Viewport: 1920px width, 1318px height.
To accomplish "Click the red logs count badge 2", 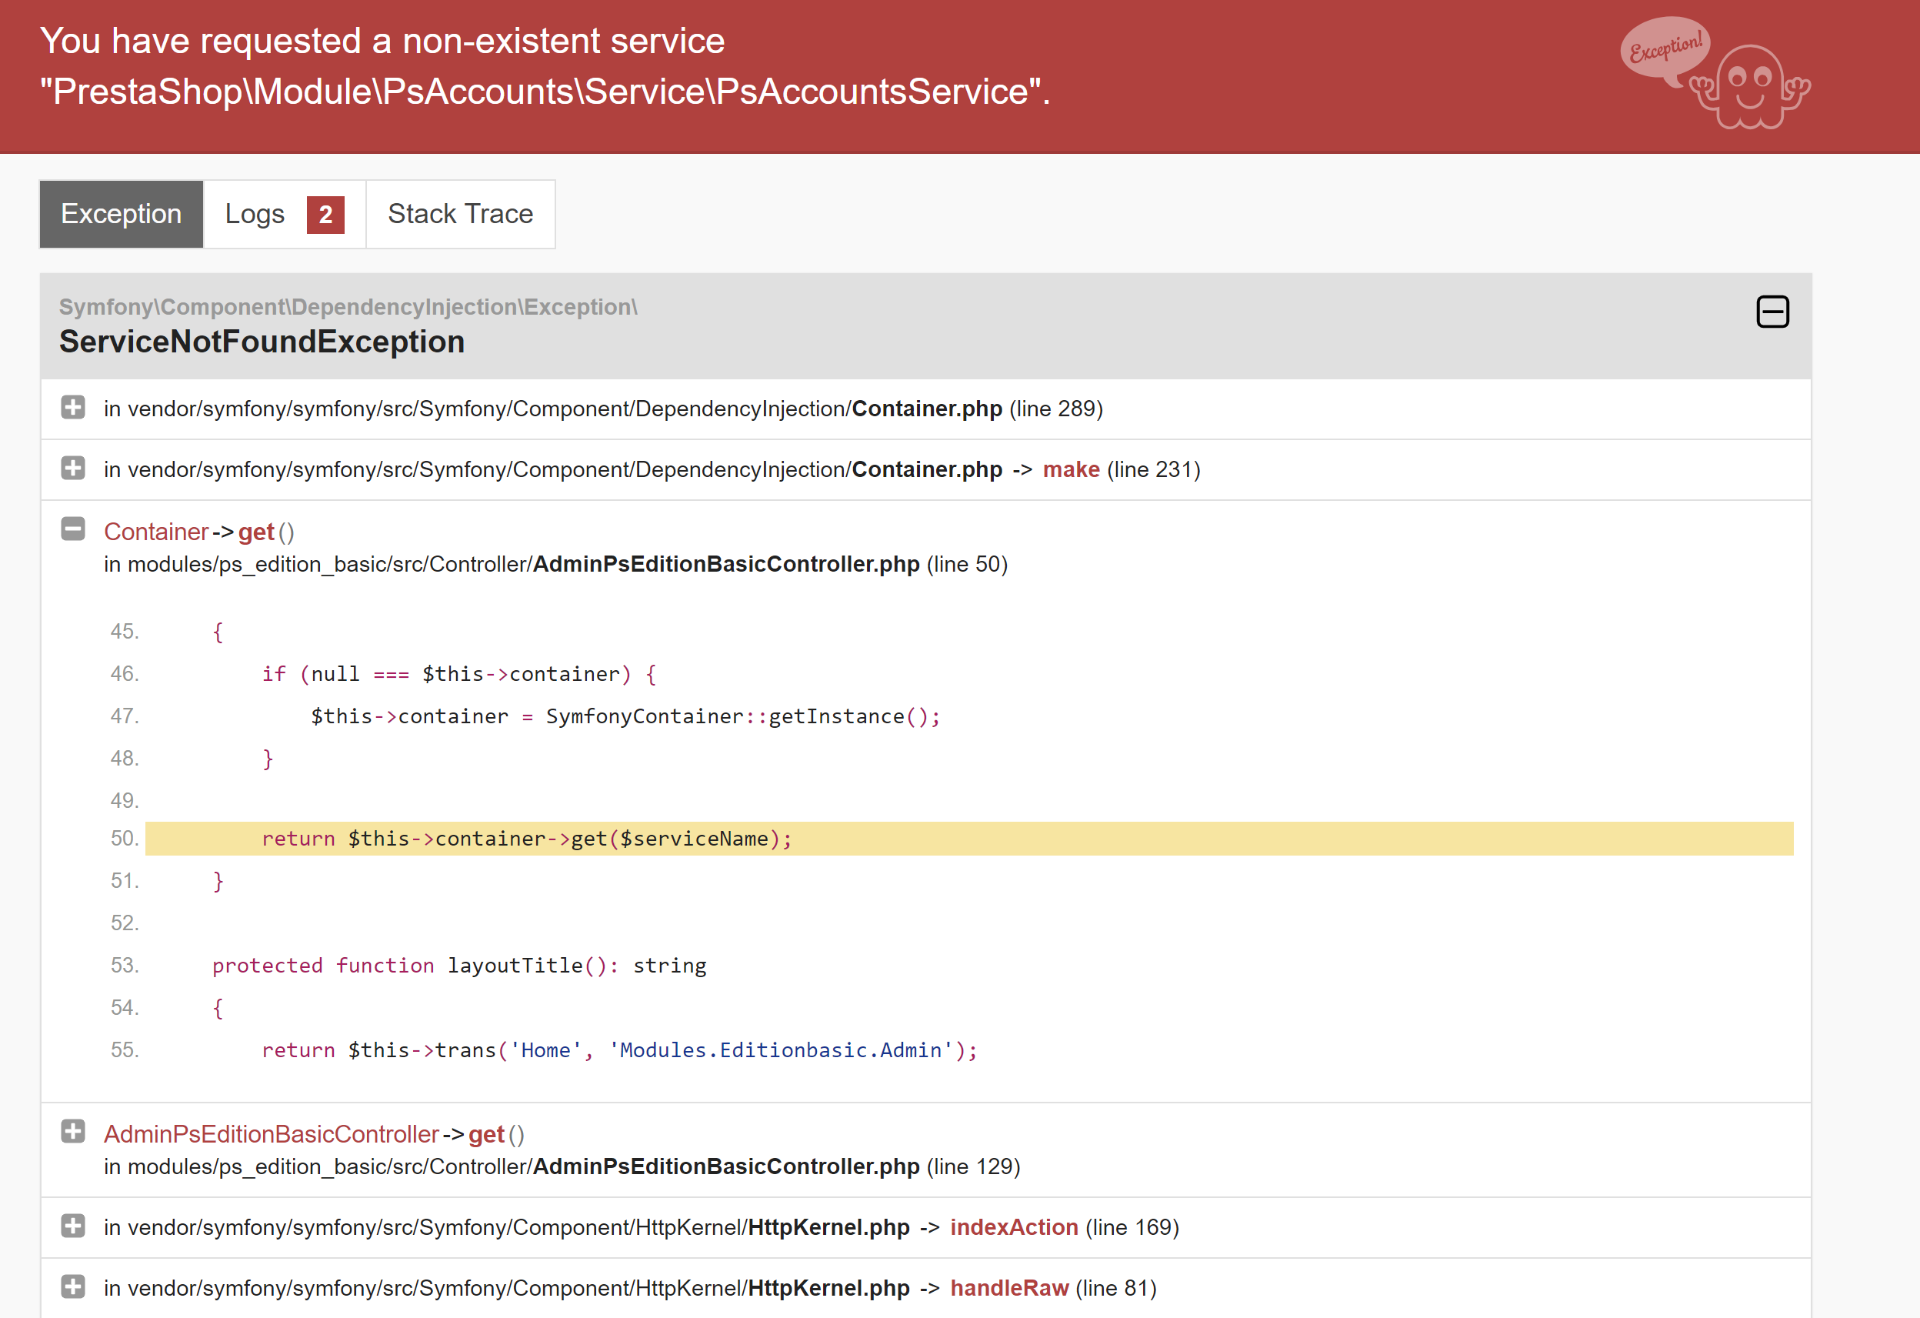I will click(x=325, y=215).
